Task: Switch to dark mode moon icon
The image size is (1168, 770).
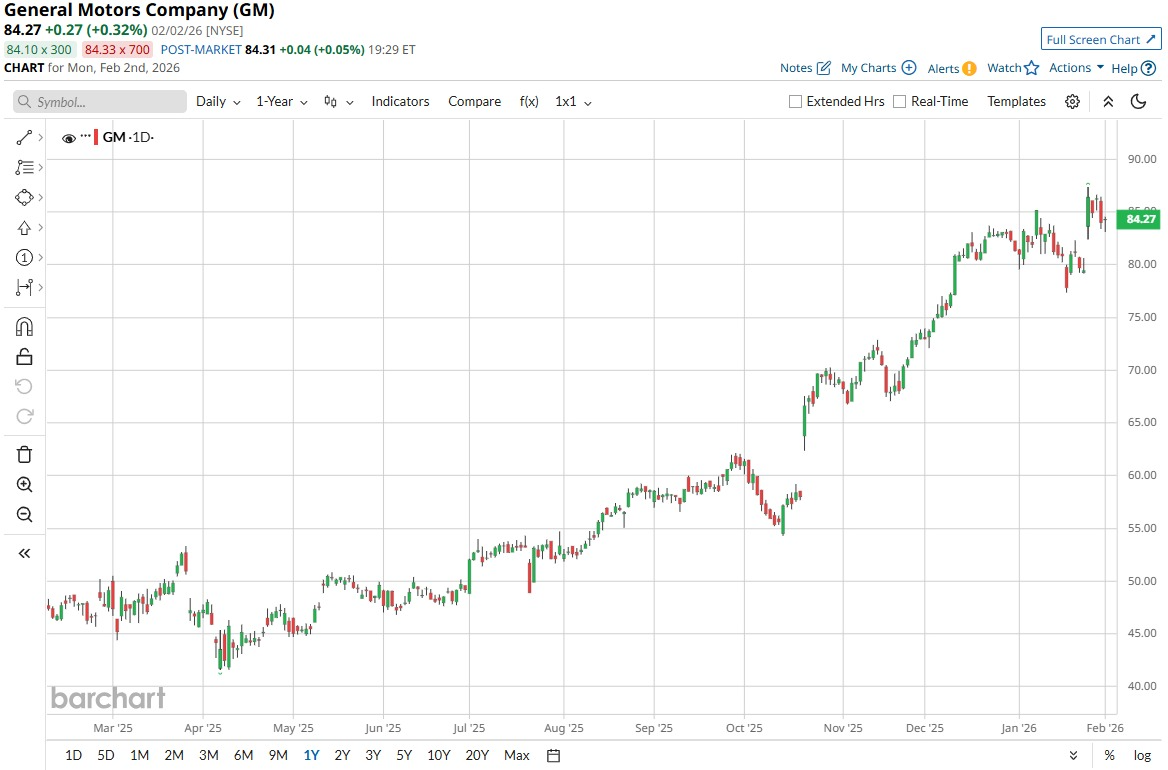Action: [x=1138, y=102]
